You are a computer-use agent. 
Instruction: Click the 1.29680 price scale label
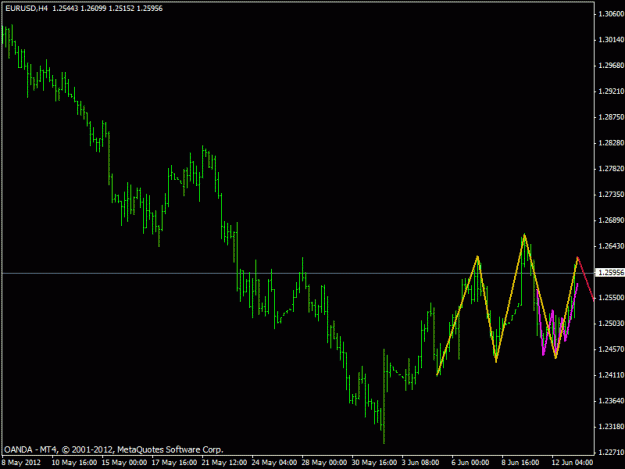coord(611,66)
